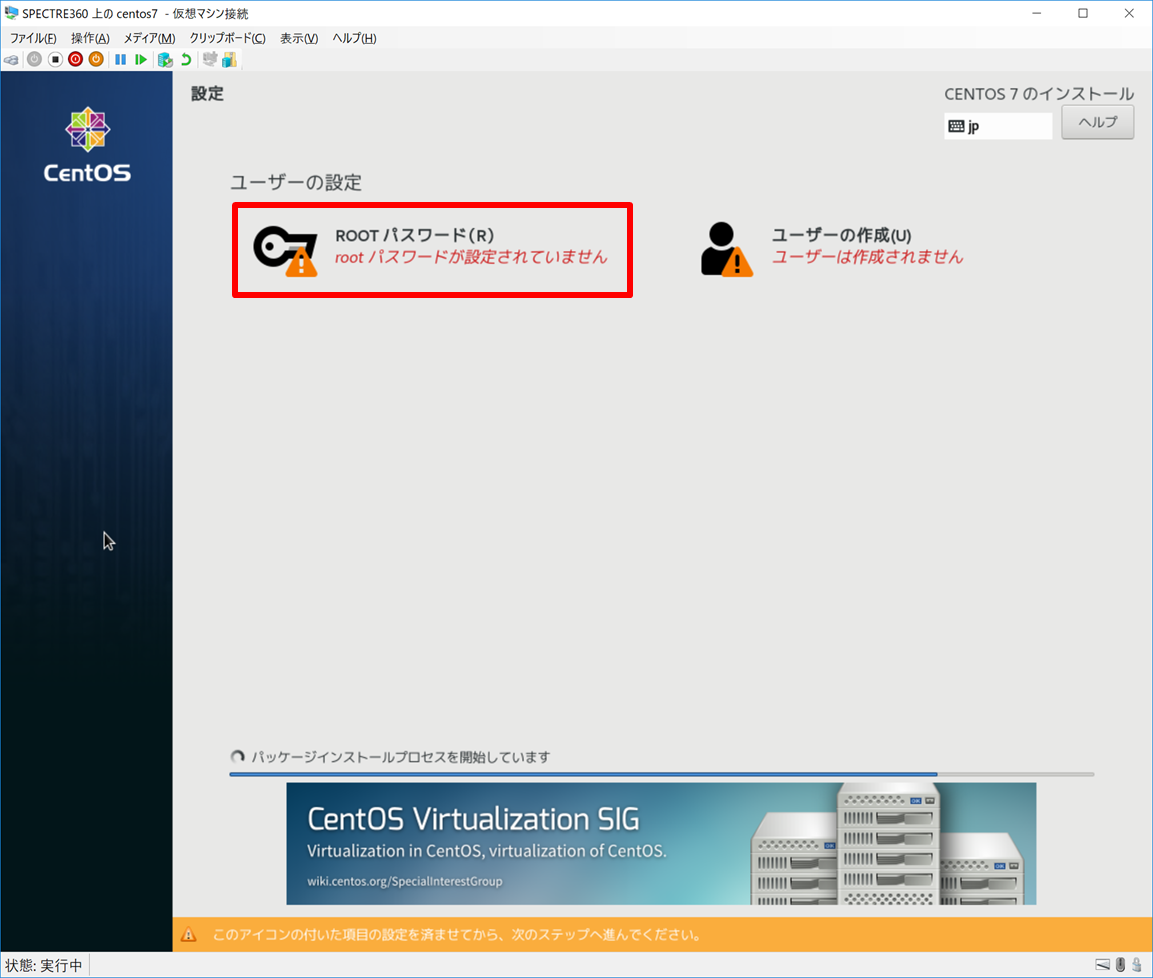
Task: Open ユーザーの作成(U) settings
Action: point(832,250)
